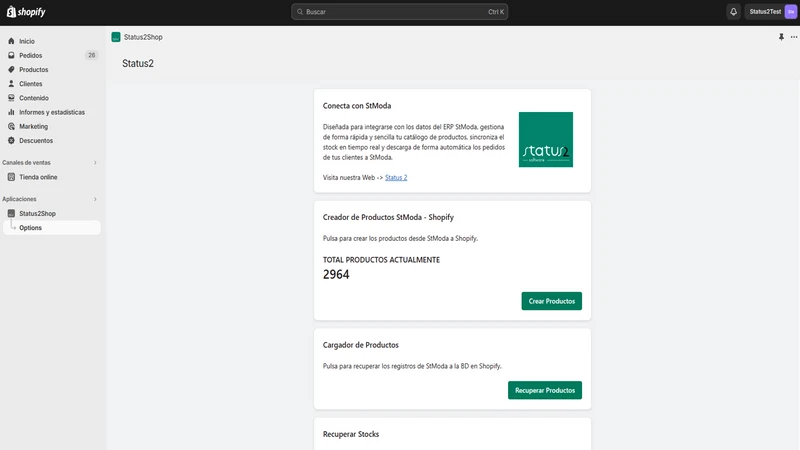Click Conecta con StModa heading
Screen dimensions: 800x450
click(357, 106)
